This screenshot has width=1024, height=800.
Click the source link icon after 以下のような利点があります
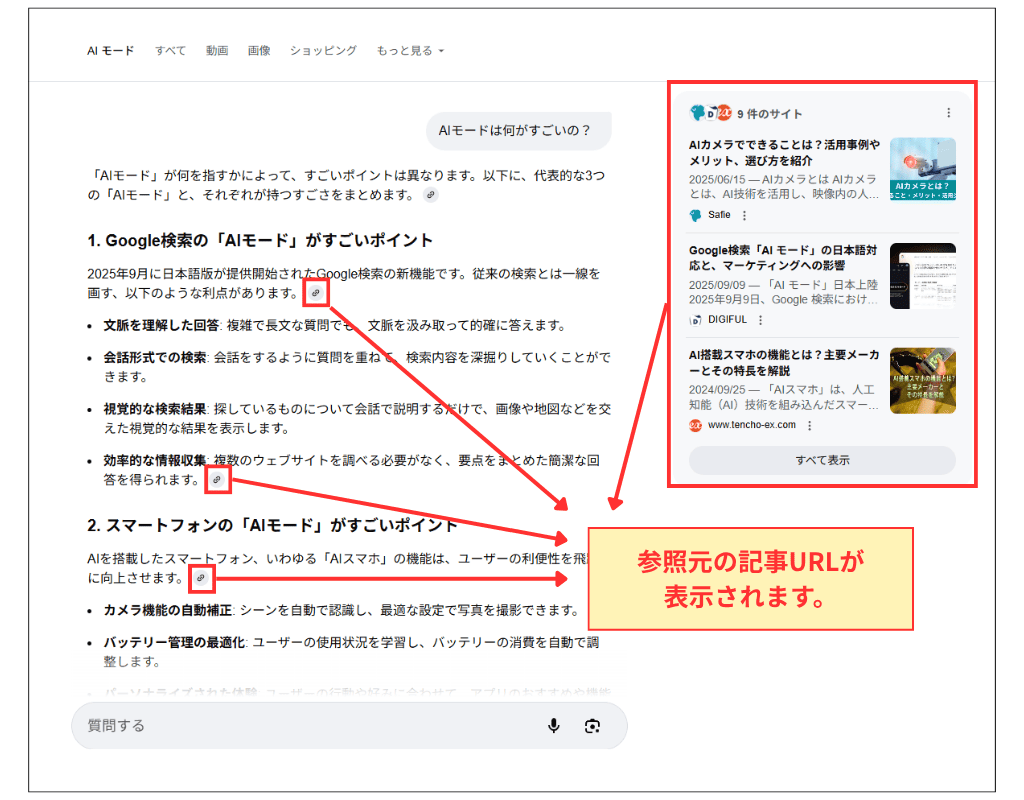click(x=316, y=293)
